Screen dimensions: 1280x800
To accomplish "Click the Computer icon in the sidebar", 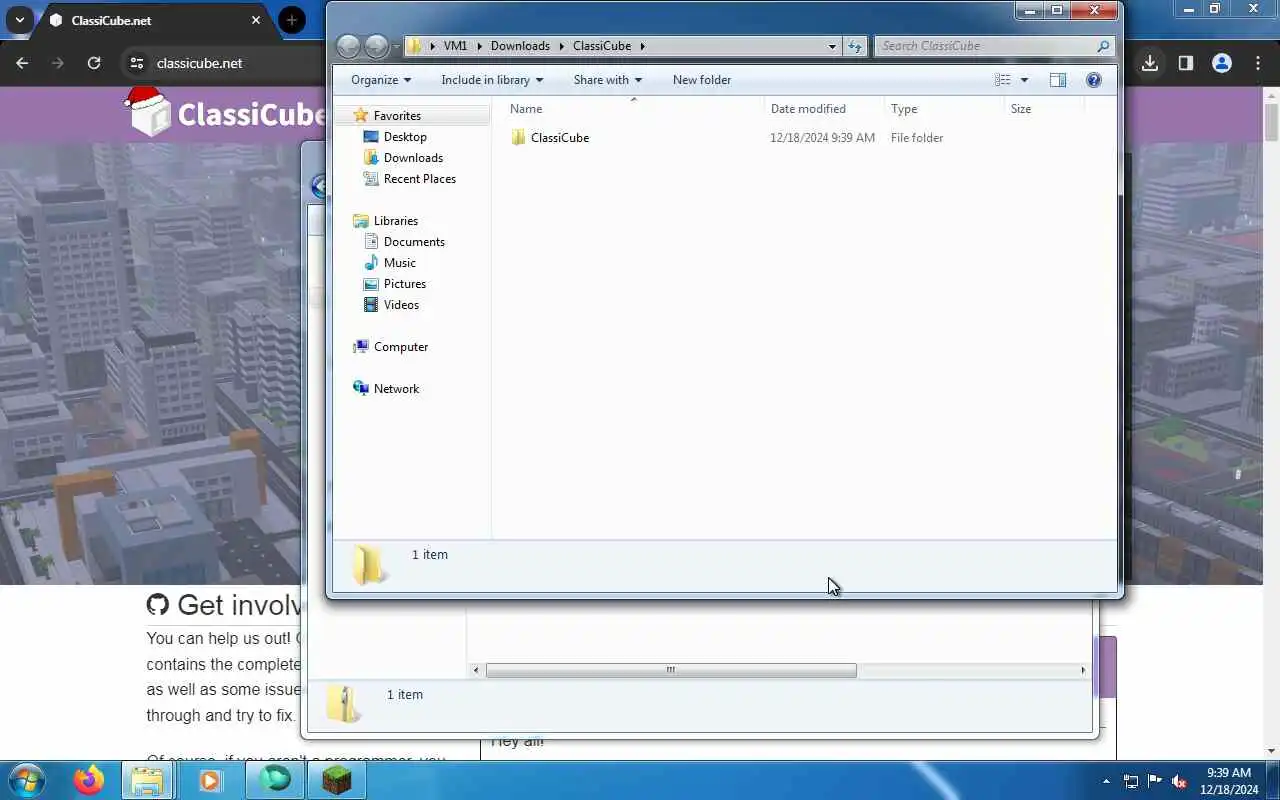I will click(x=361, y=347).
